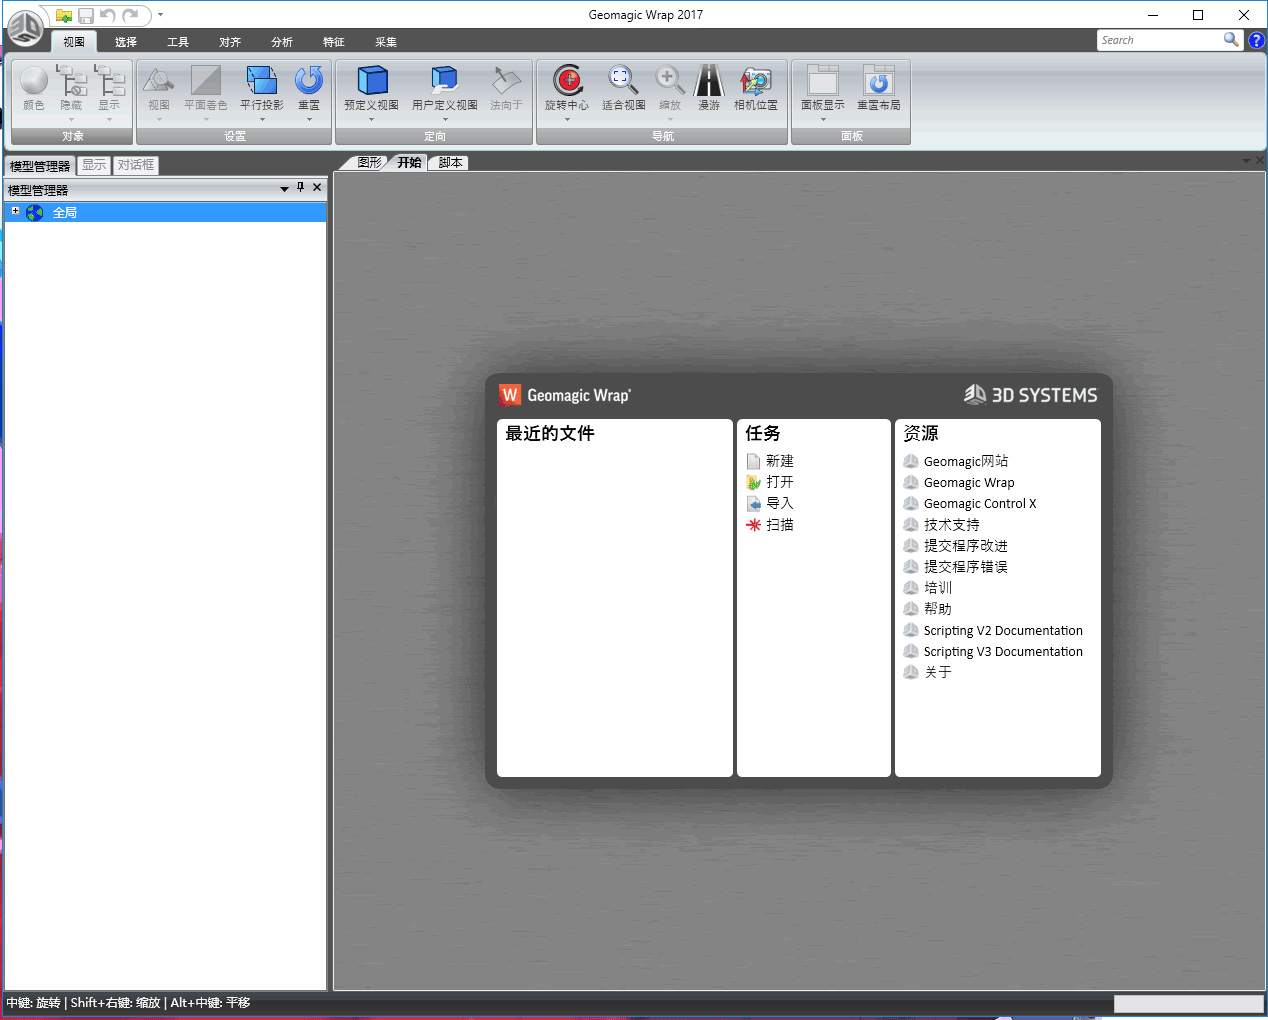The height and width of the screenshot is (1020, 1268).
Task: Click the Reset (重置) view settings icon
Action: 309,81
